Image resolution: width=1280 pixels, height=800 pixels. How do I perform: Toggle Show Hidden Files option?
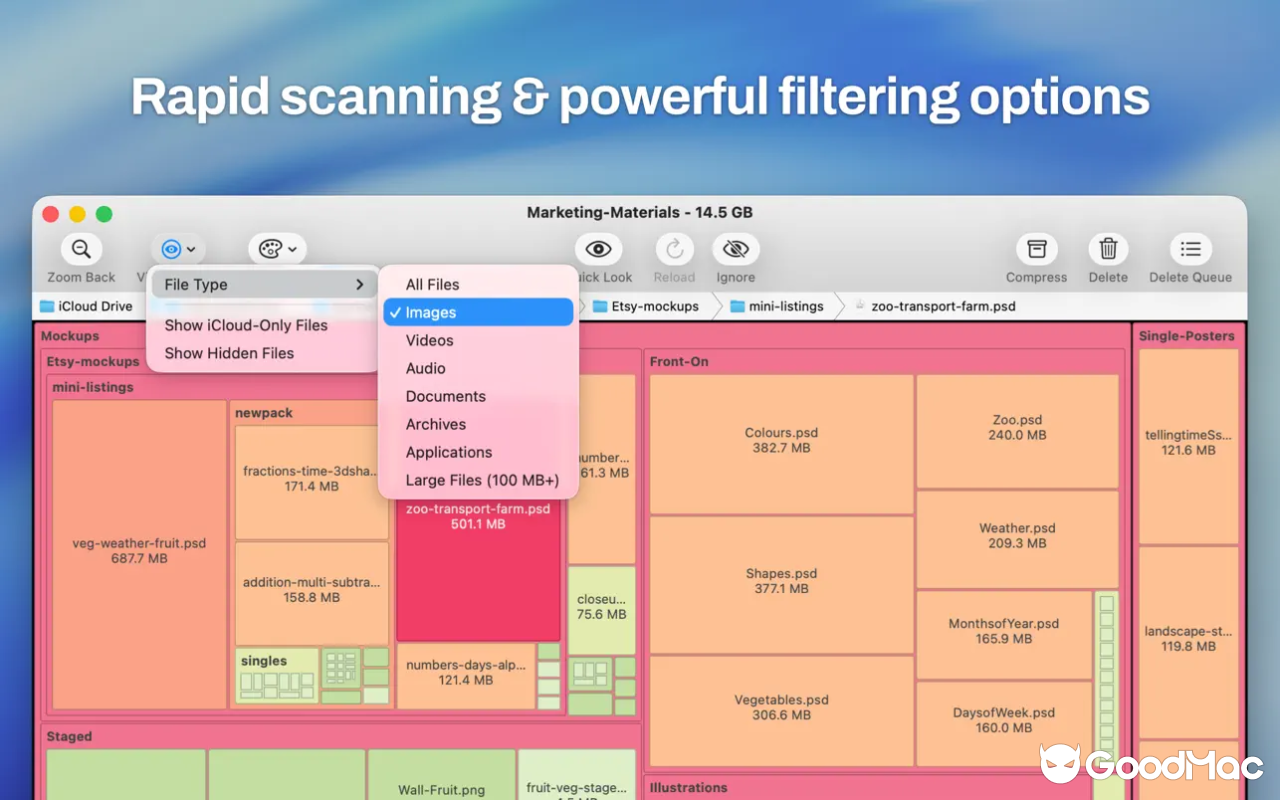pos(229,353)
